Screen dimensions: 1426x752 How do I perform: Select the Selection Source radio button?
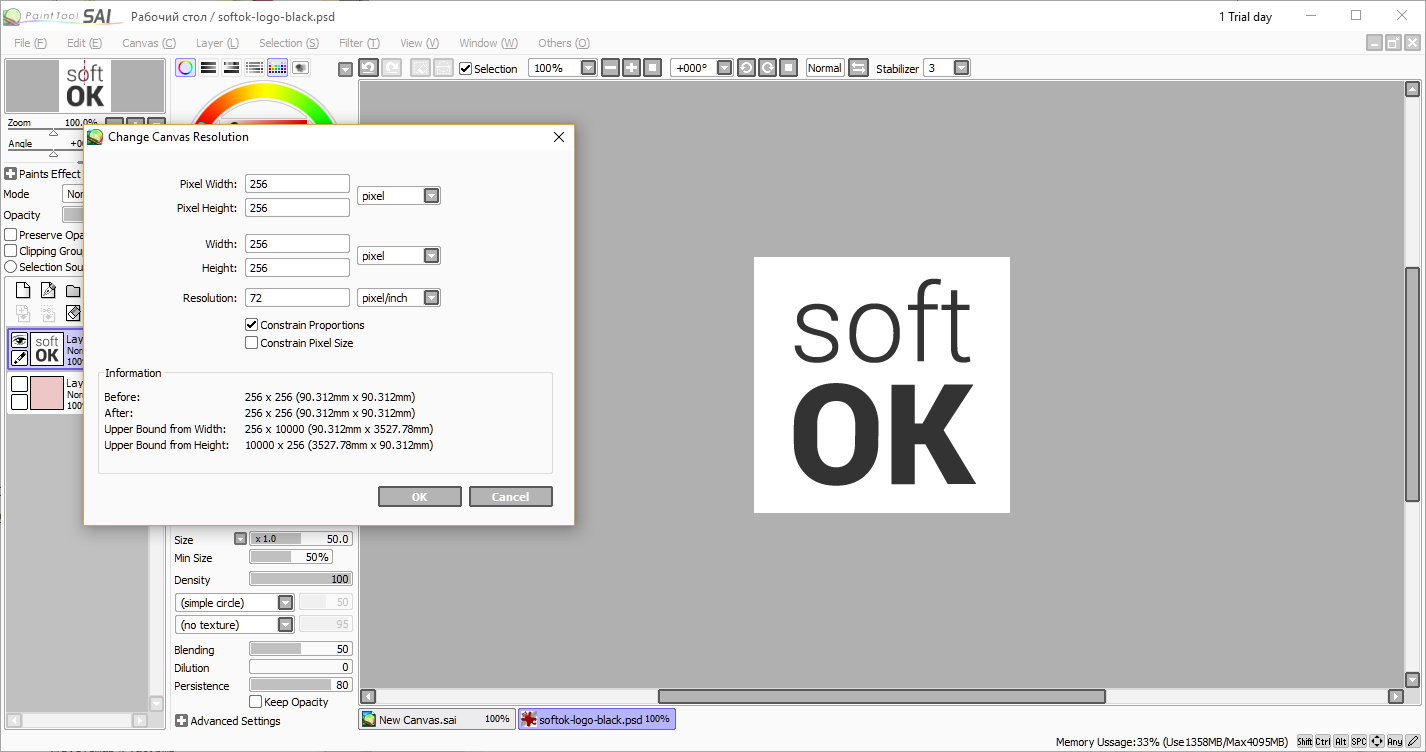(x=11, y=267)
